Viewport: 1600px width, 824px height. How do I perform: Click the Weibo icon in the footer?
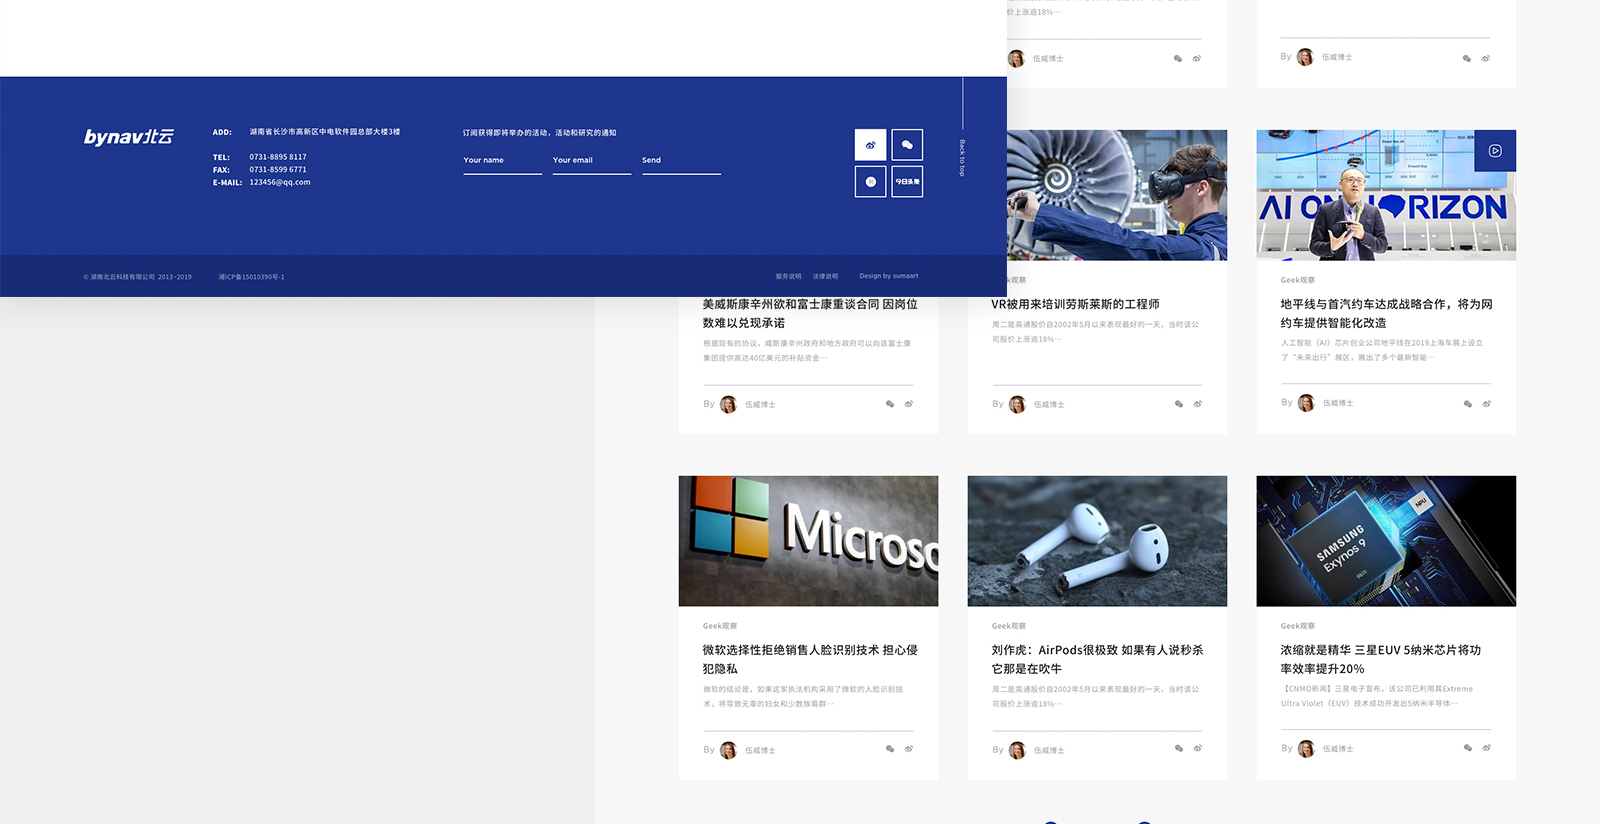870,145
